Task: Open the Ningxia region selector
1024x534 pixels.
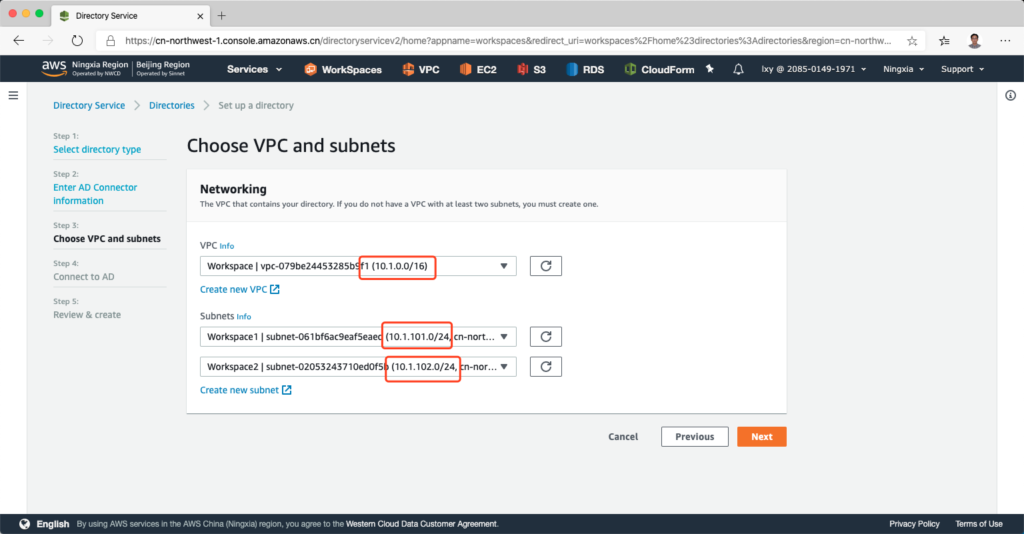Action: [903, 69]
